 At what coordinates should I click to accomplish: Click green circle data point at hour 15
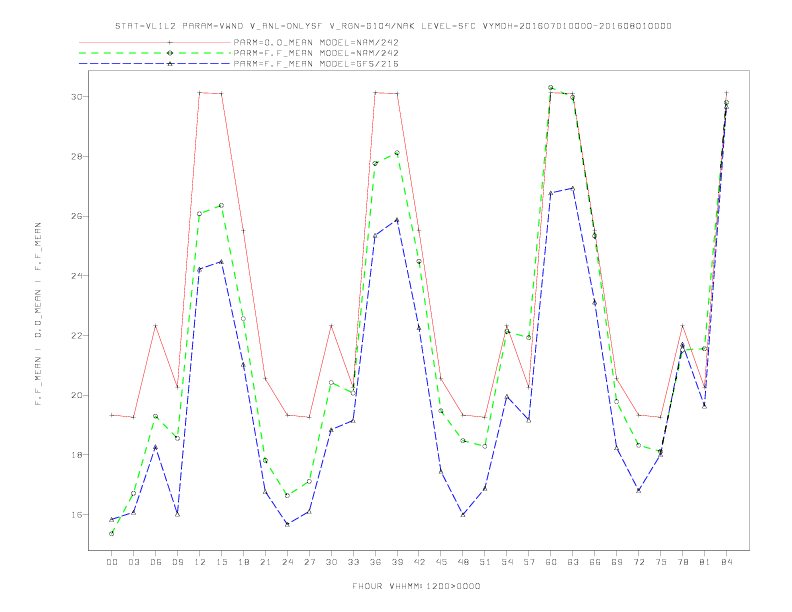tap(221, 206)
